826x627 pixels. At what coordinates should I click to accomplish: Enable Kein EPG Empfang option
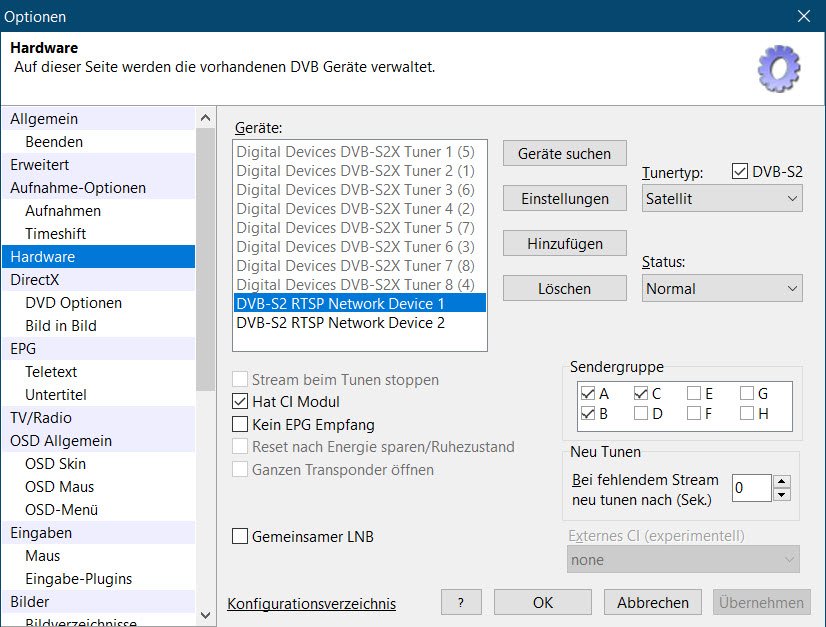pos(240,424)
